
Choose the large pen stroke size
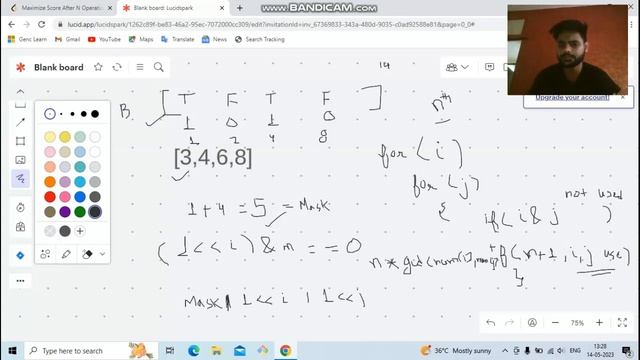84,114
